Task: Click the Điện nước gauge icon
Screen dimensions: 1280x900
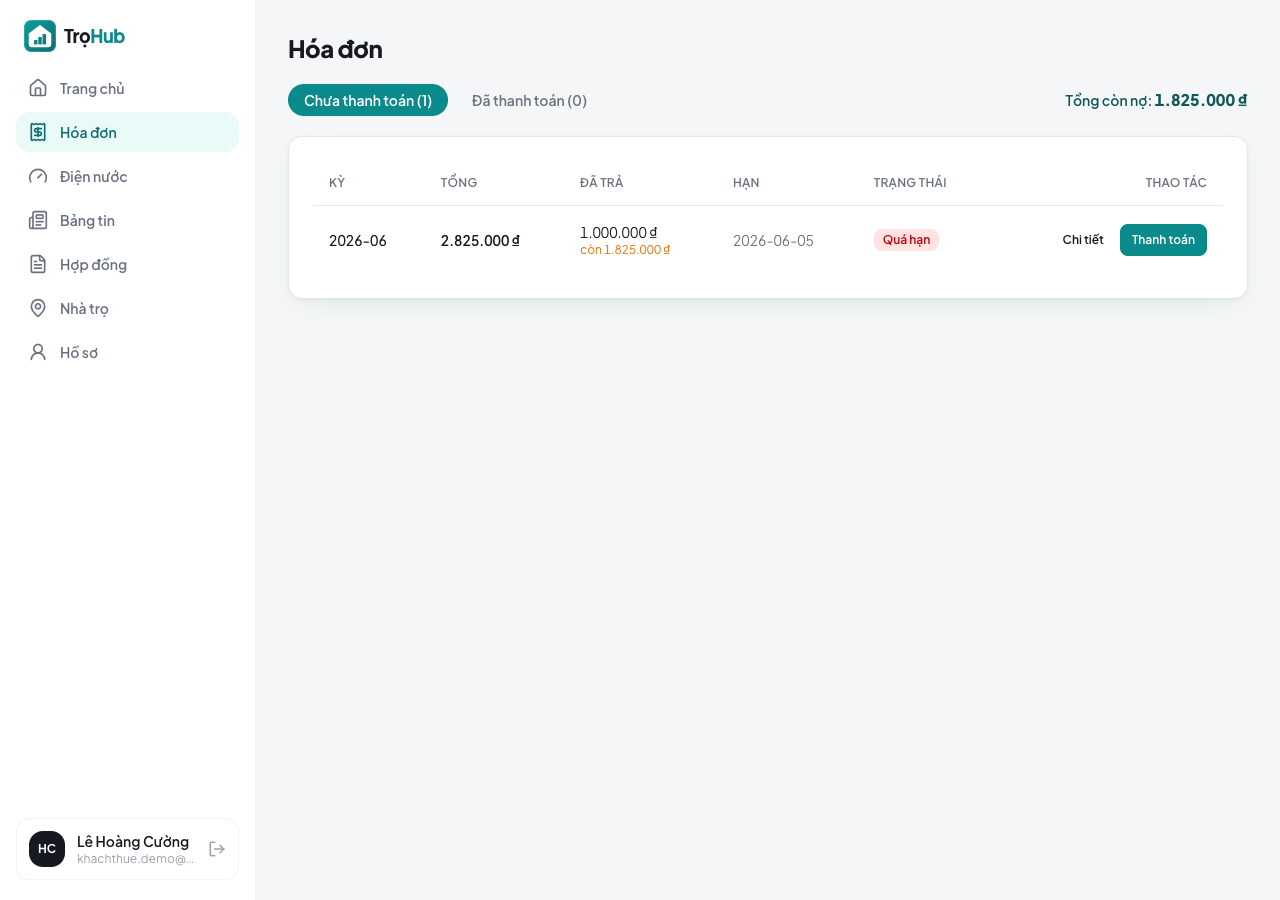Action: [x=38, y=176]
